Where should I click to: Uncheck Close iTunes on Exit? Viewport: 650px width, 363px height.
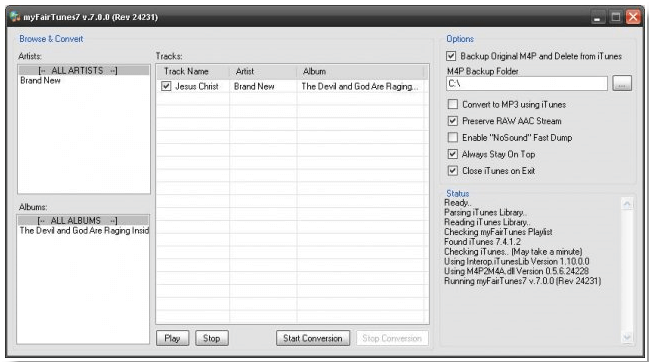(x=453, y=171)
